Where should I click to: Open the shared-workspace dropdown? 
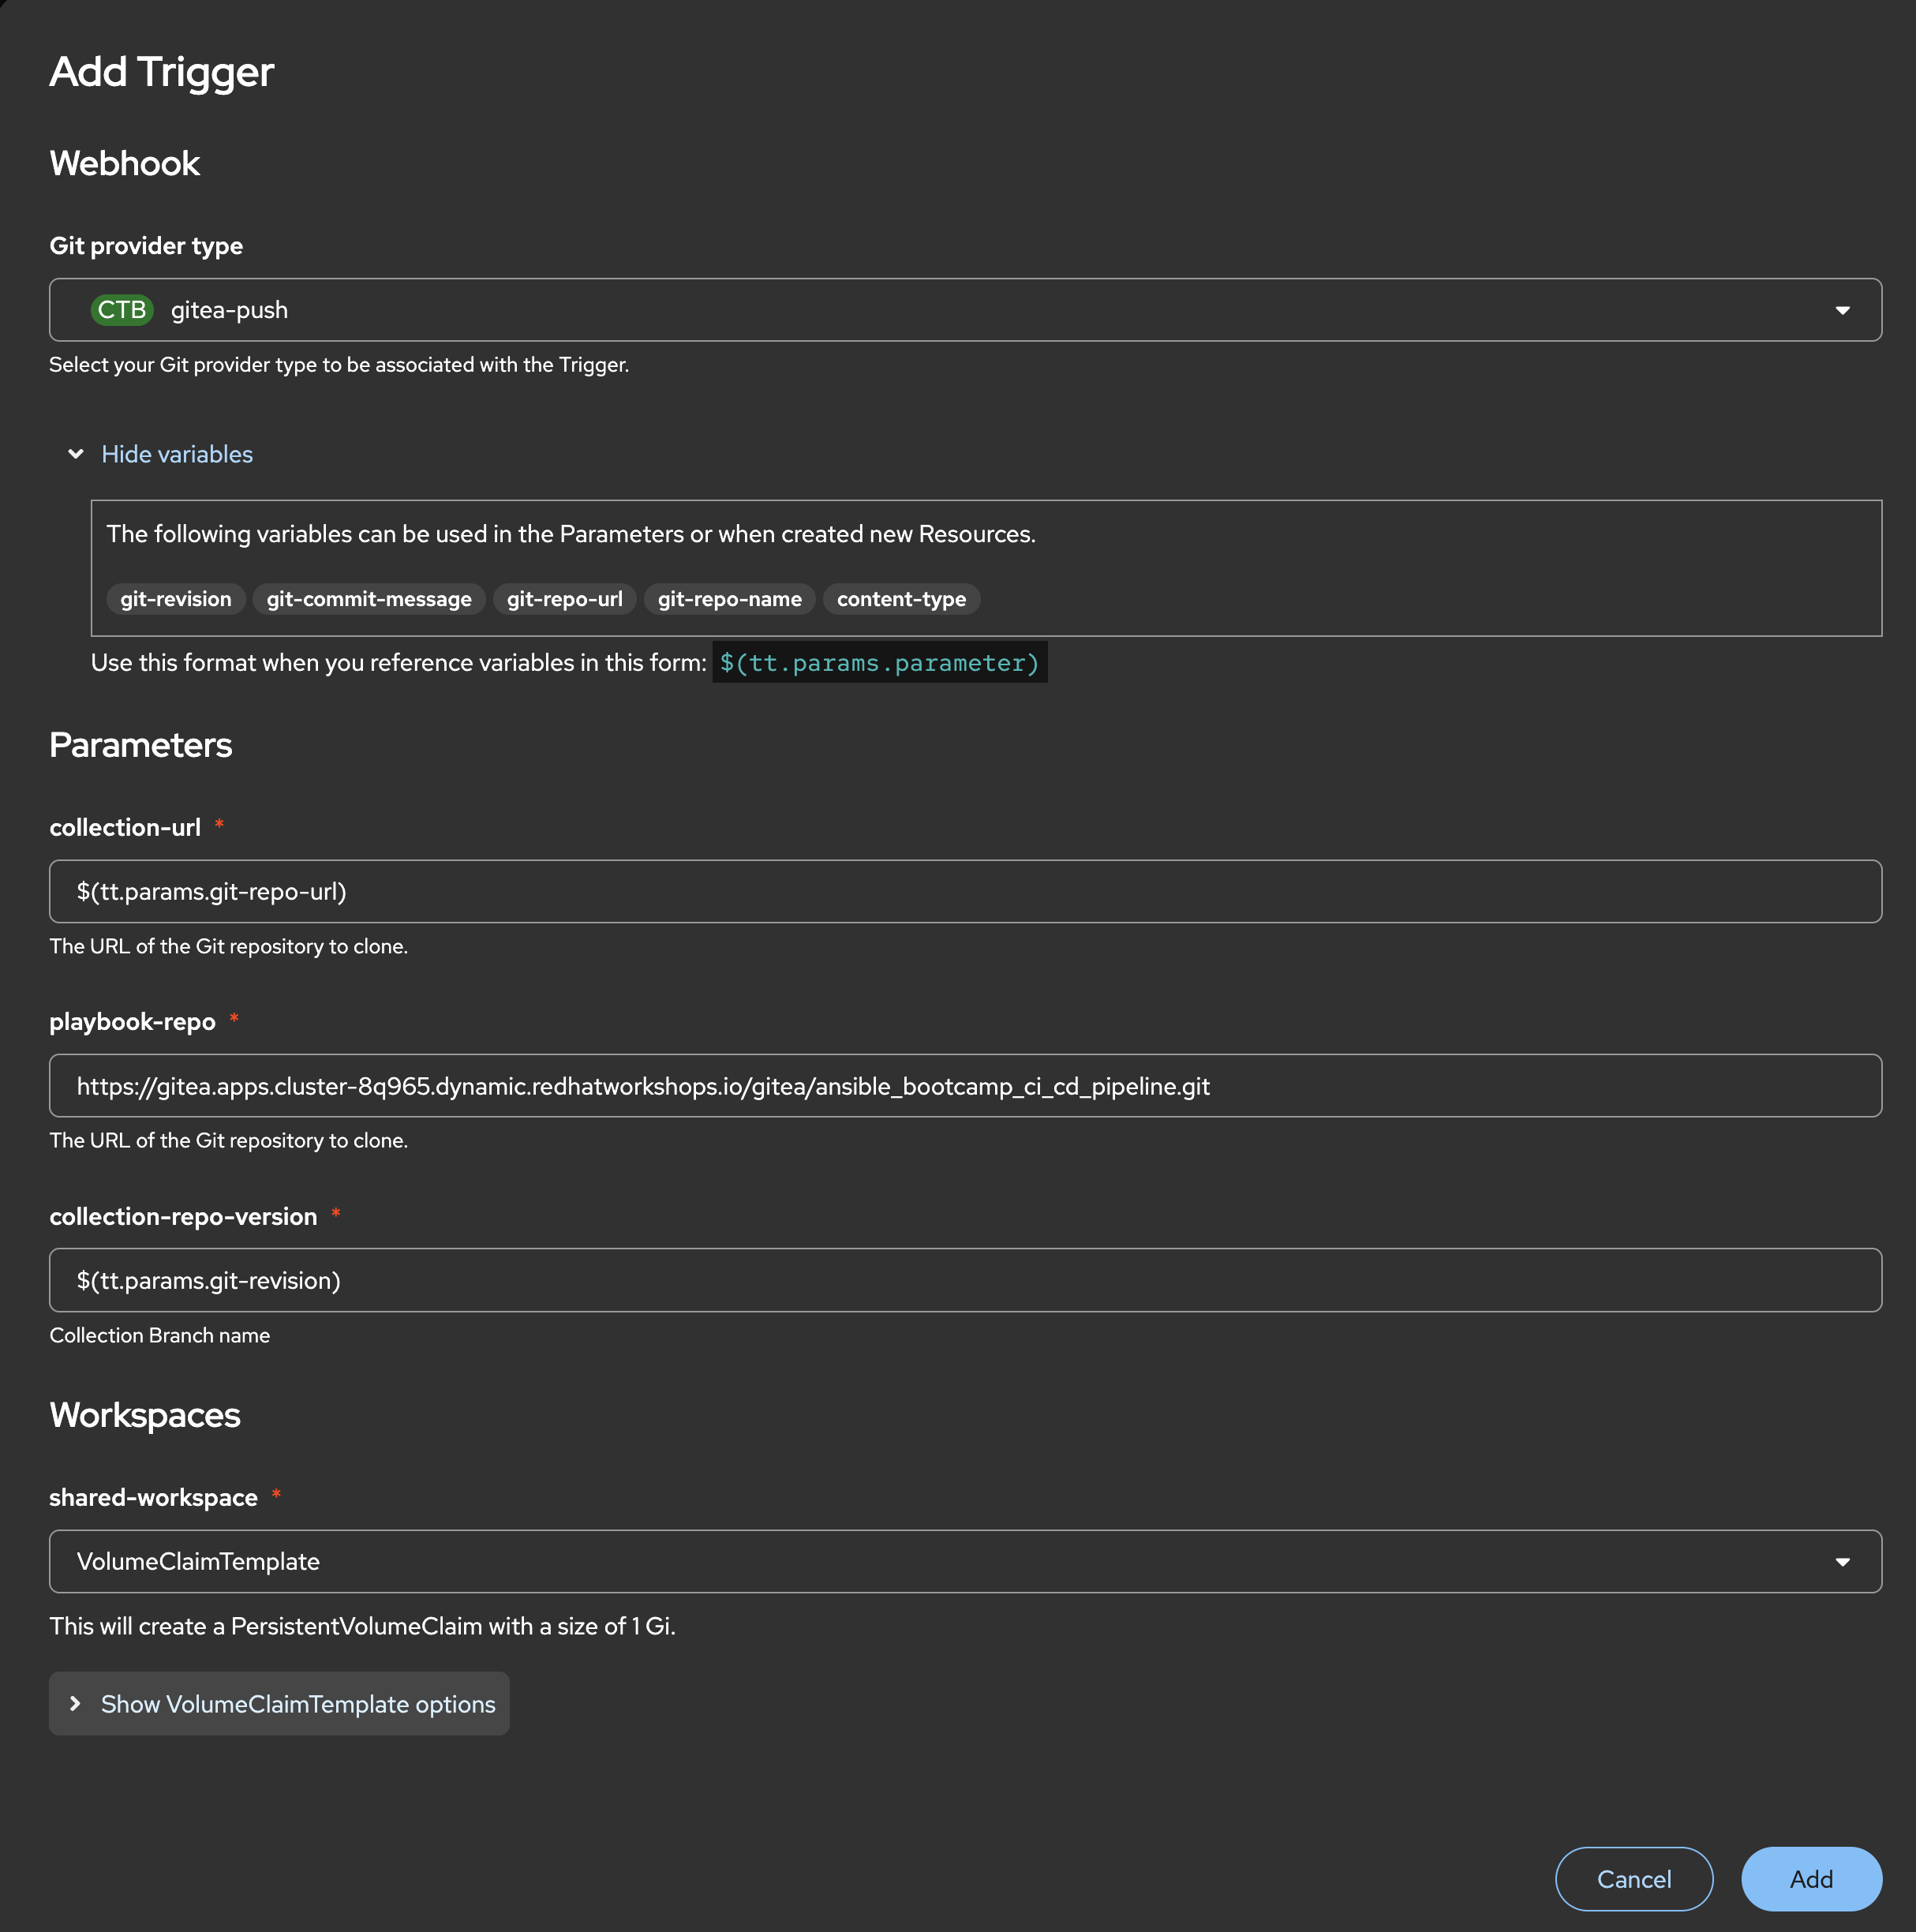[964, 1561]
